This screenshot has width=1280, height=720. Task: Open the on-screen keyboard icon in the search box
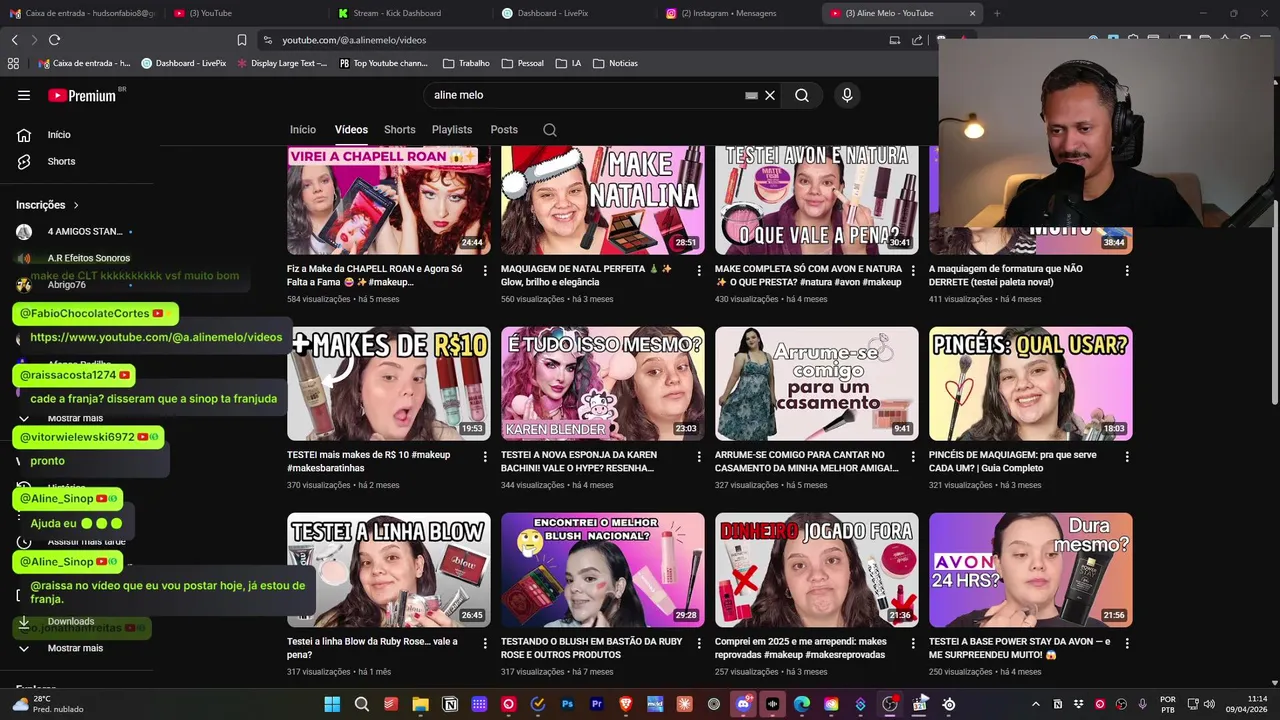pos(751,95)
